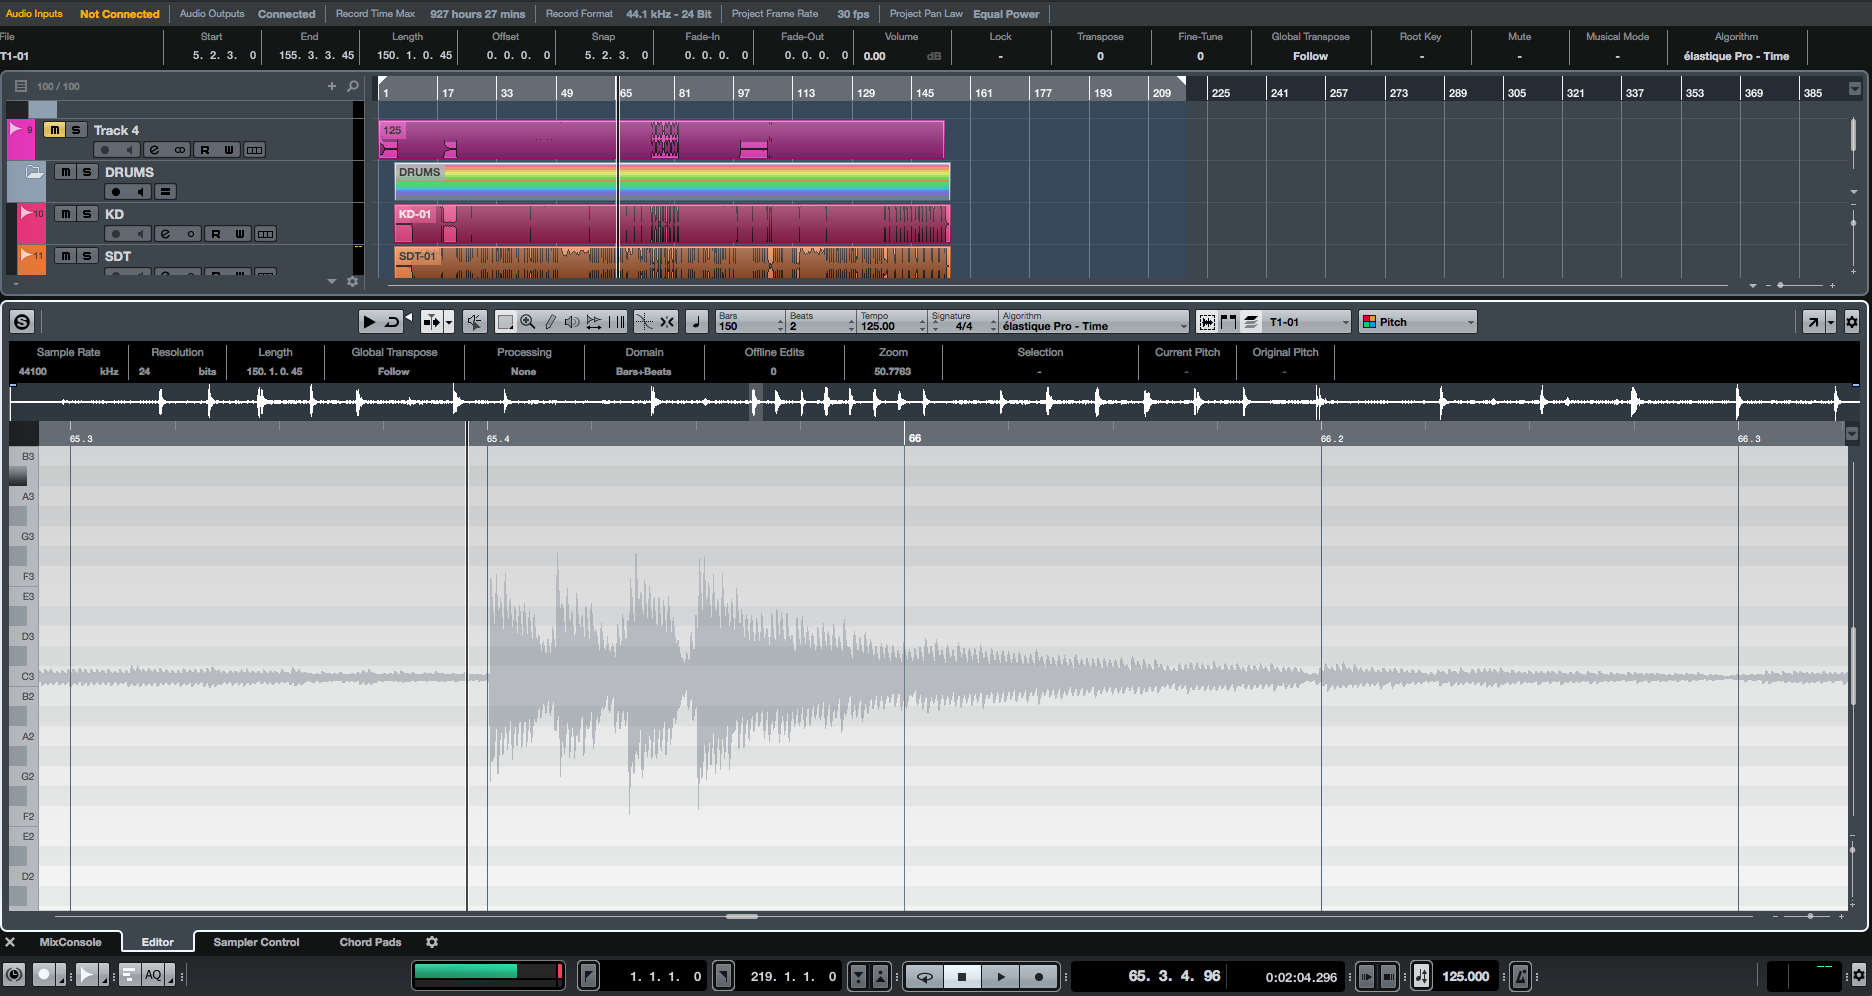Click the right locator 219.1.1.0 field

793,977
